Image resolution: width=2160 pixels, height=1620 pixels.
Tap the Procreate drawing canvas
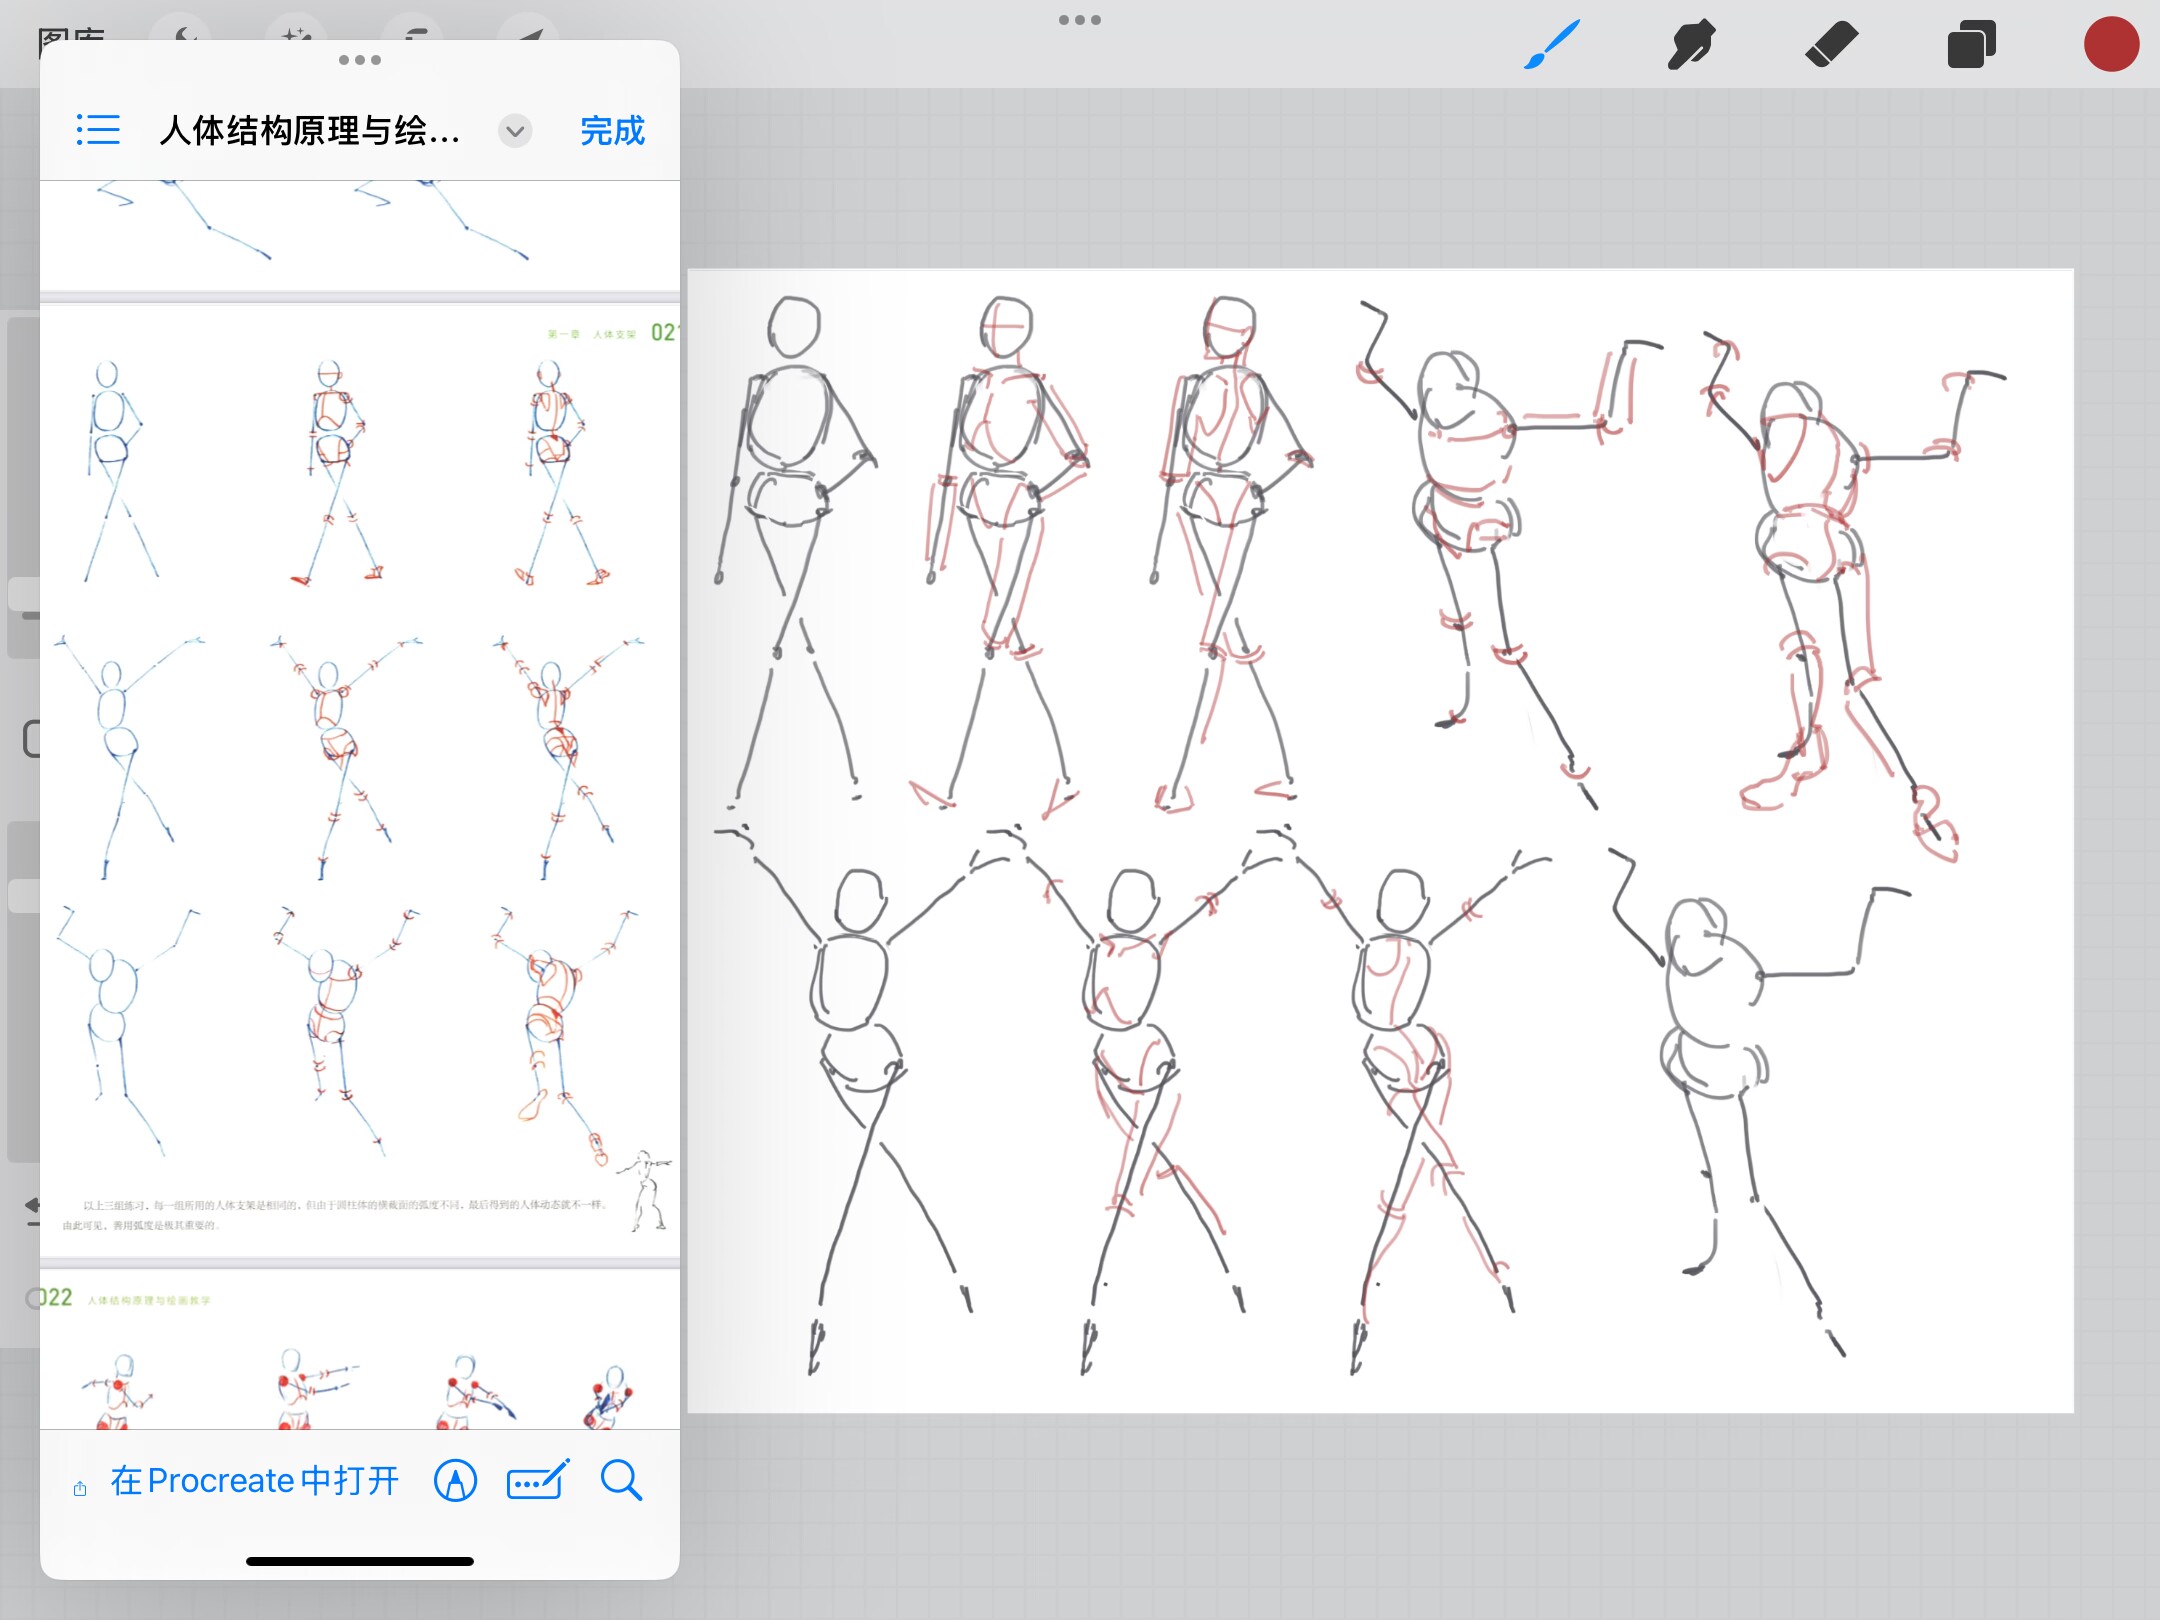pyautogui.click(x=1380, y=840)
